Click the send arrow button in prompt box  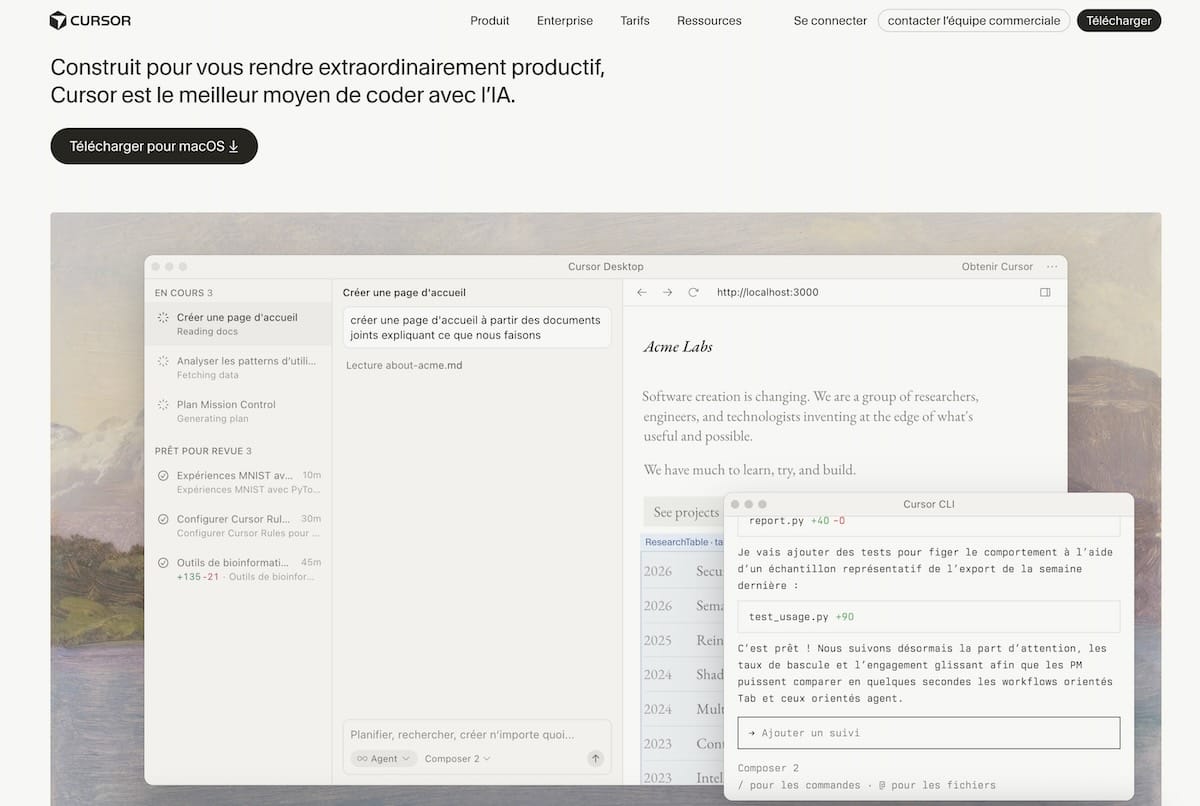point(596,759)
